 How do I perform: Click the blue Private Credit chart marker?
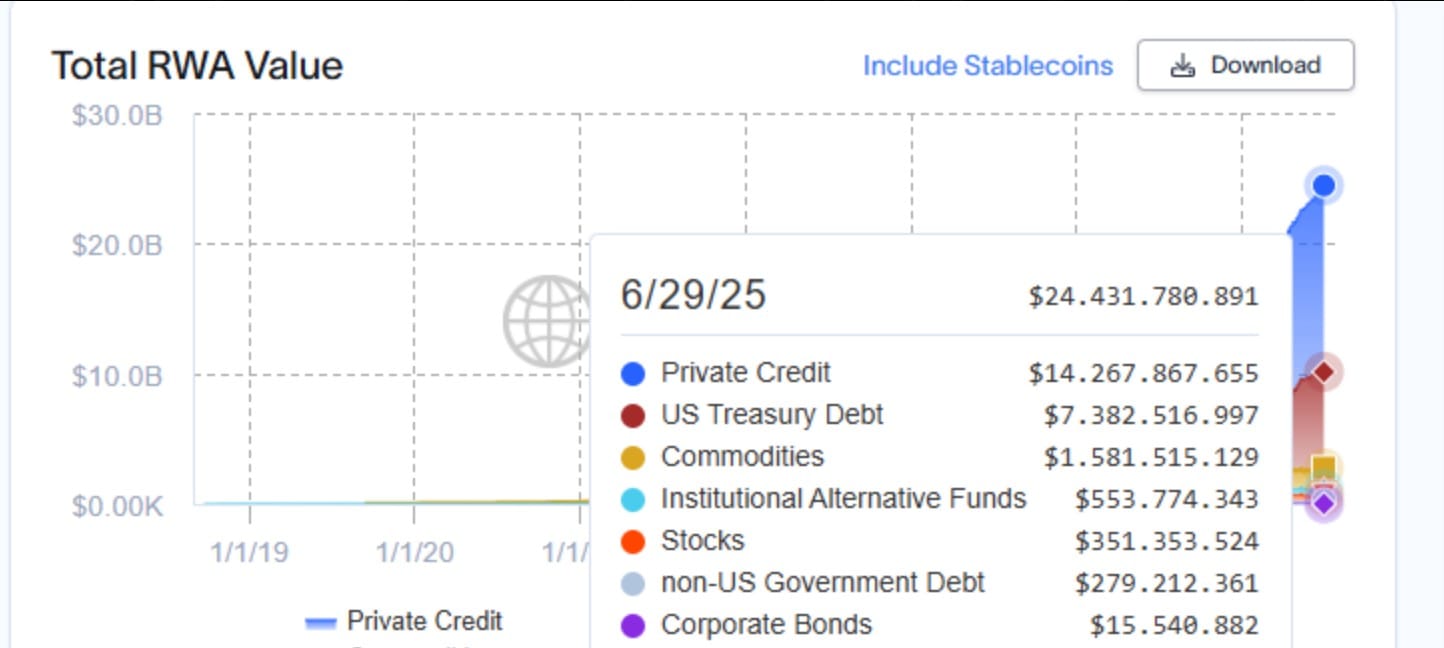click(1324, 185)
